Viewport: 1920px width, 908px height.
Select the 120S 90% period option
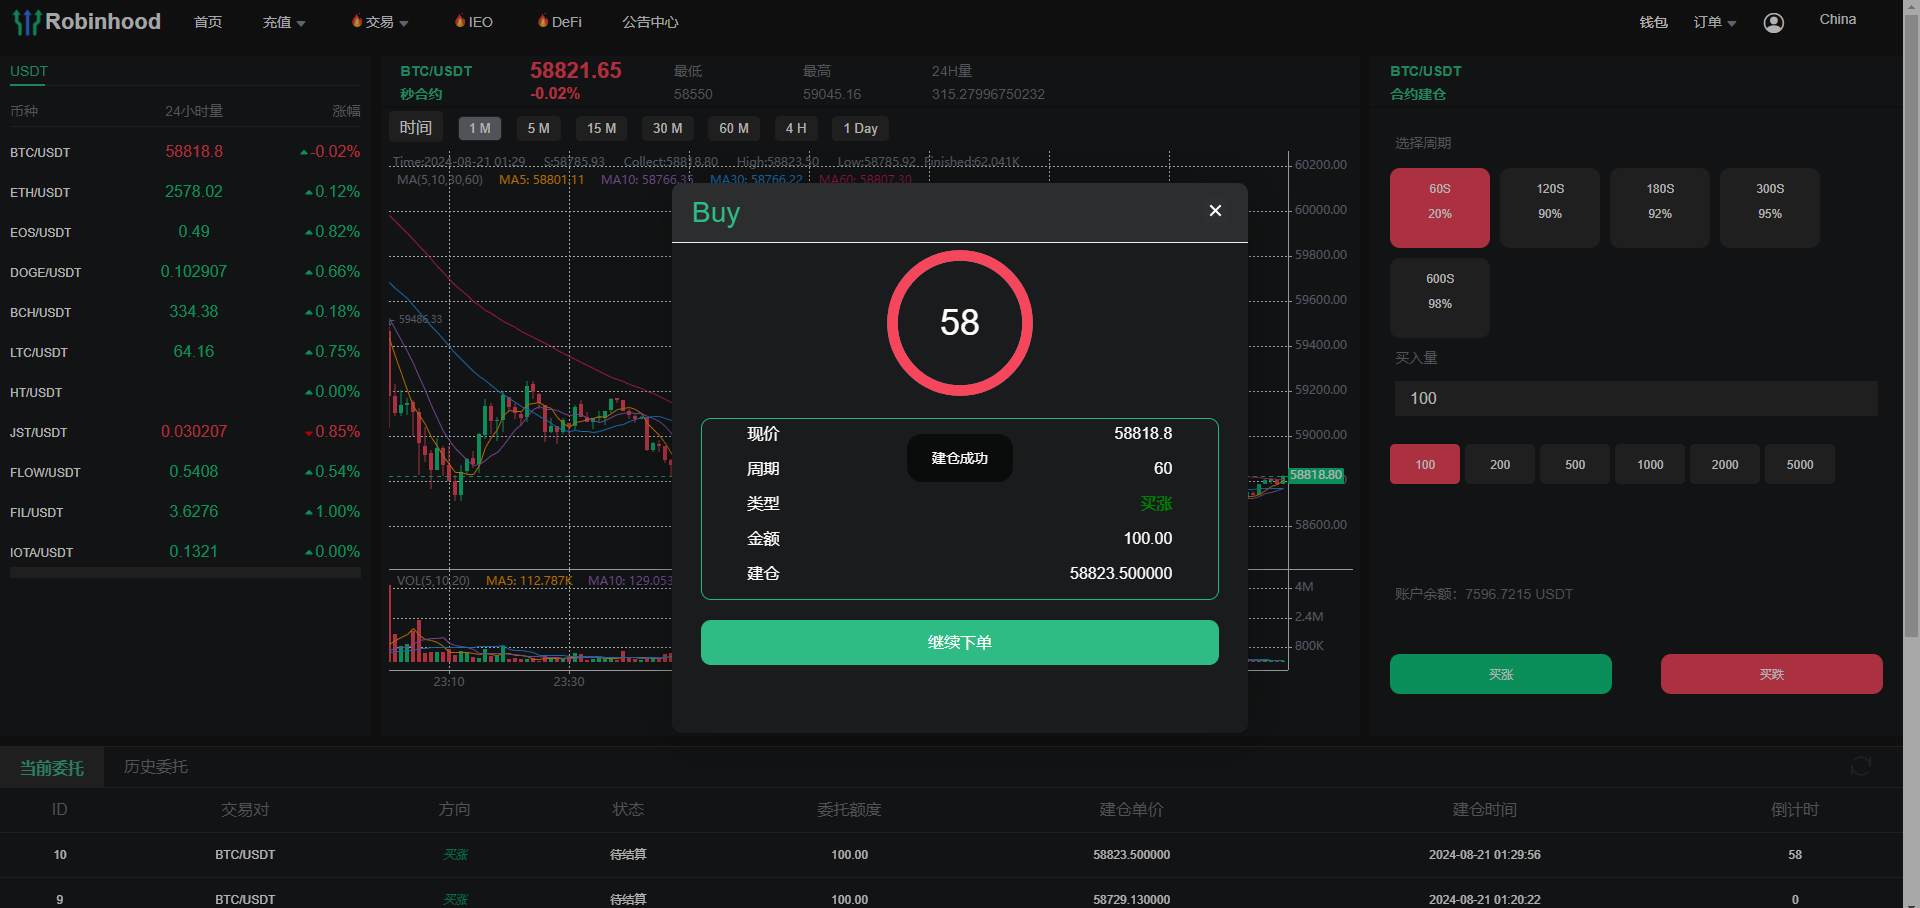[1550, 208]
